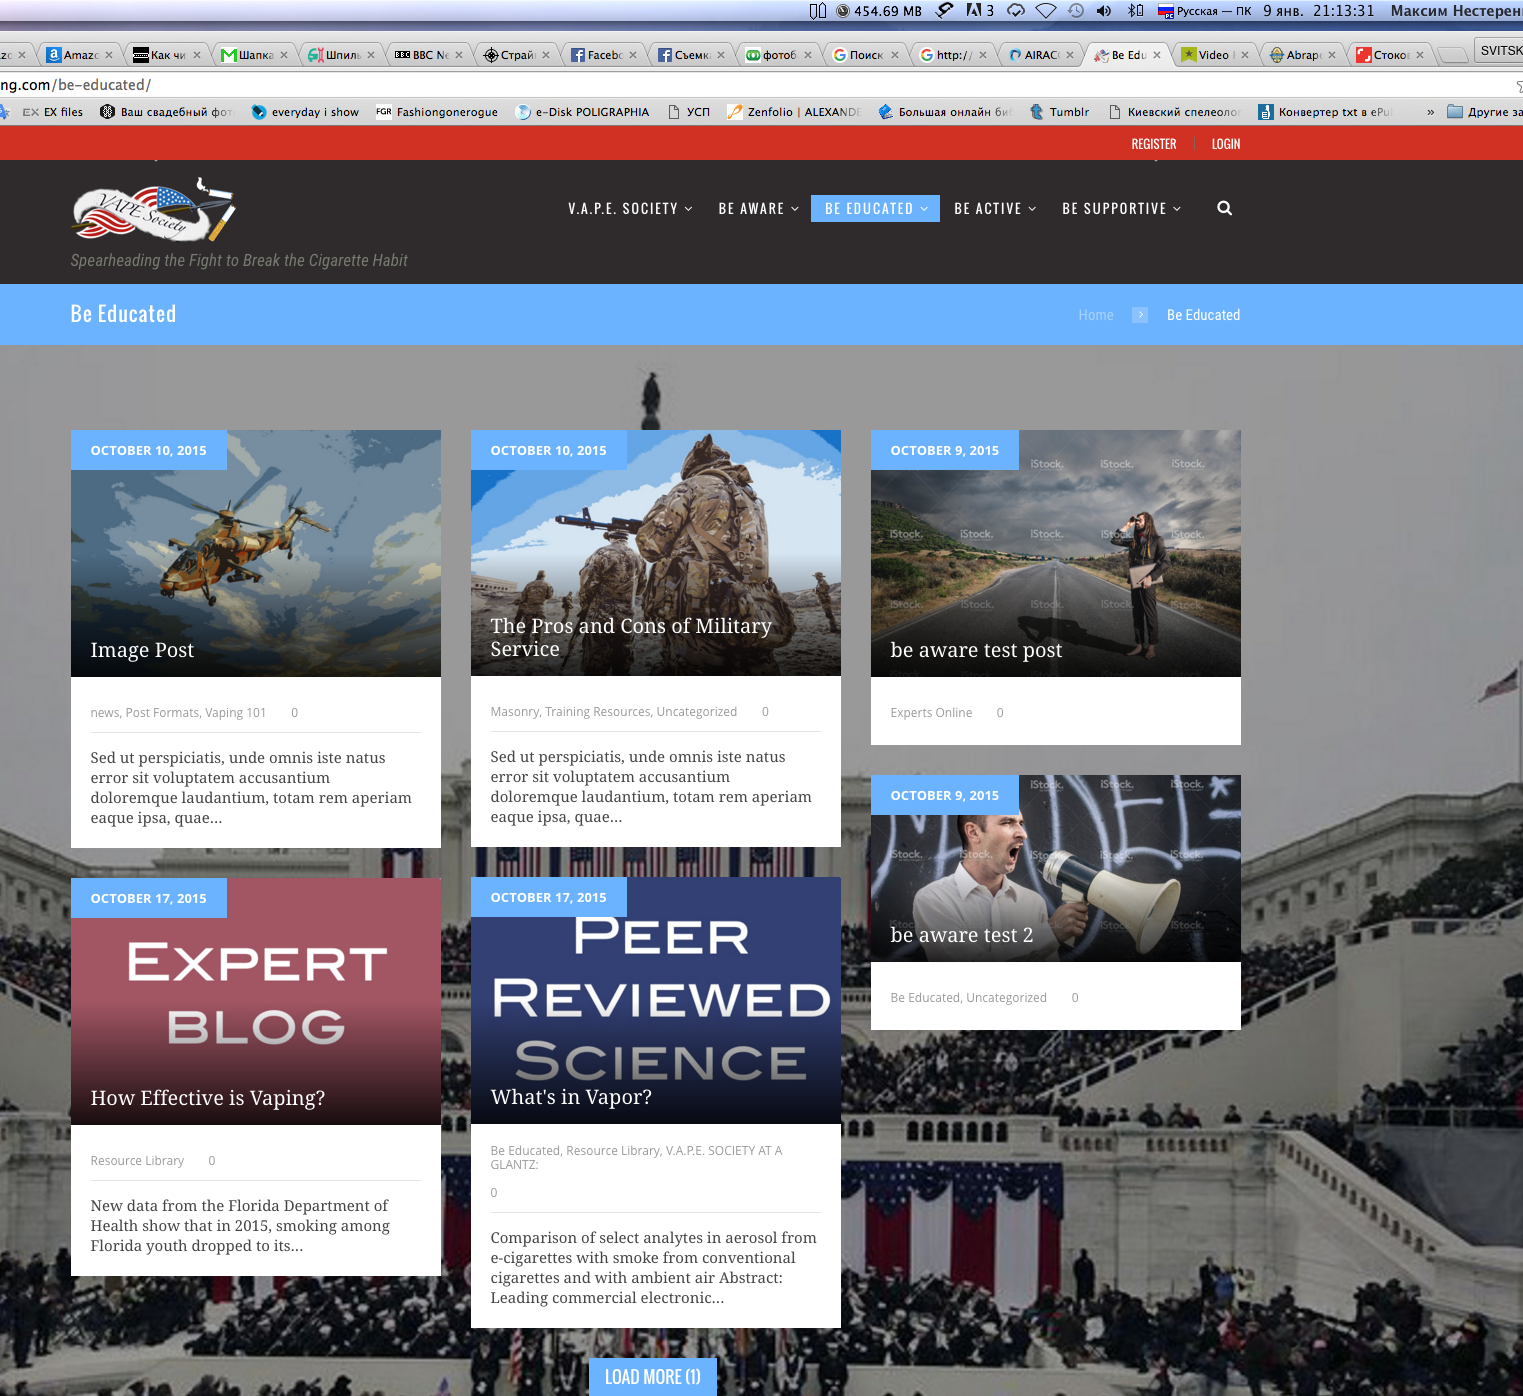Expand BE EDUCATED menu
1523x1396 pixels.
[875, 208]
